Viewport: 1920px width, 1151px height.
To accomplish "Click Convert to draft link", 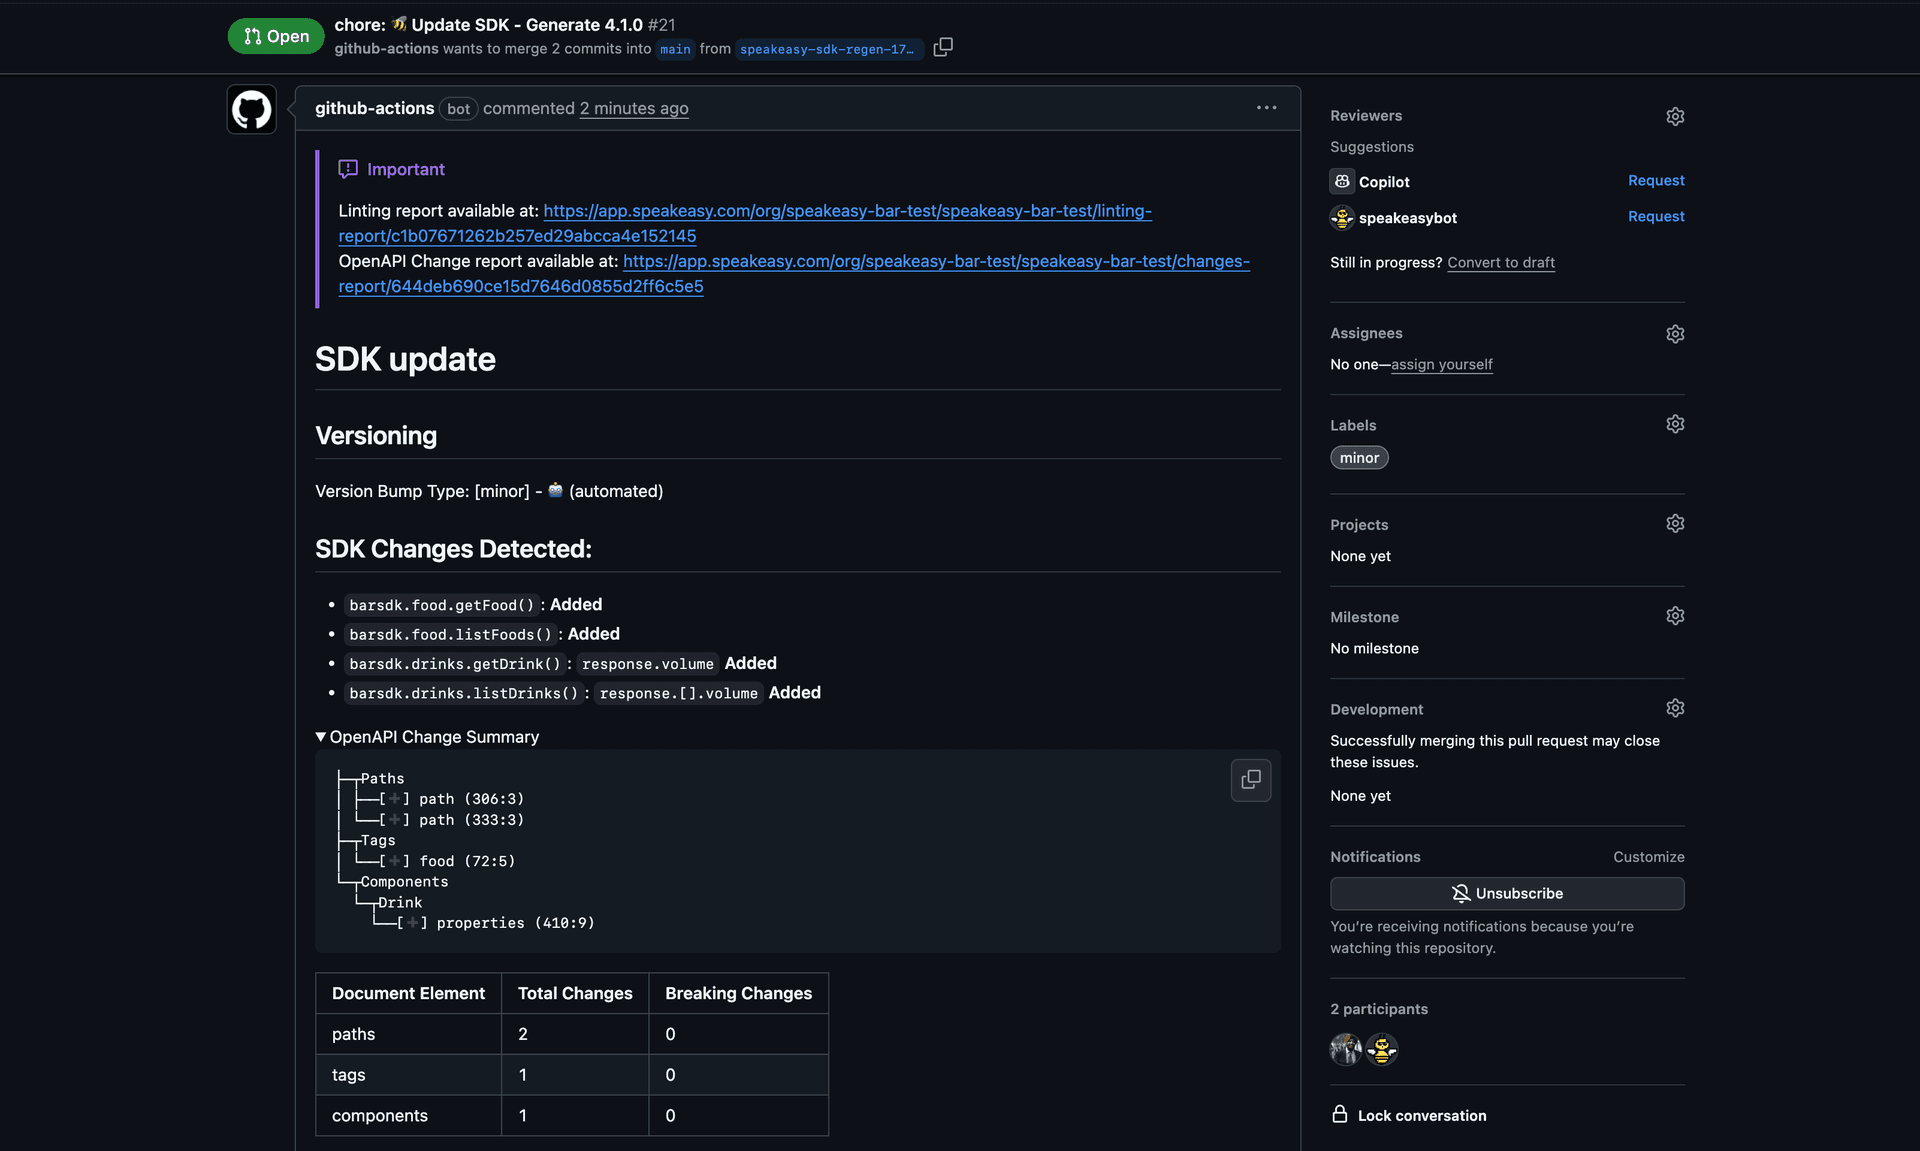I will (1500, 263).
